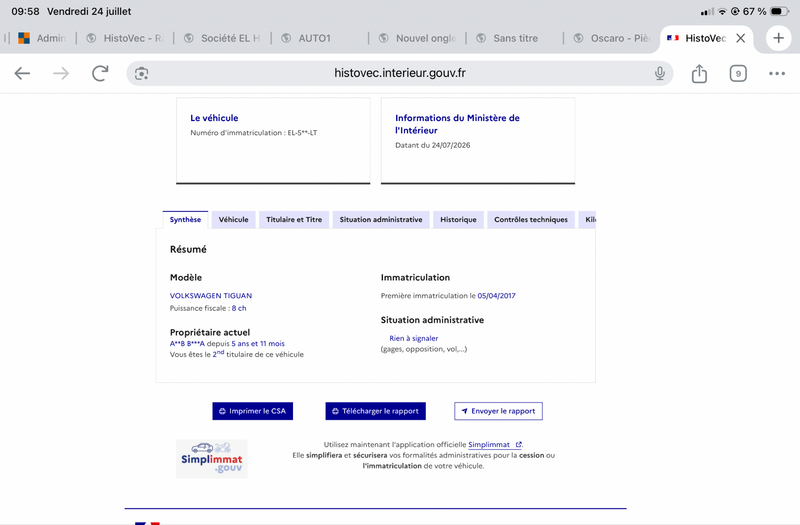Switch to the HistoVec - R tab

(x=125, y=38)
